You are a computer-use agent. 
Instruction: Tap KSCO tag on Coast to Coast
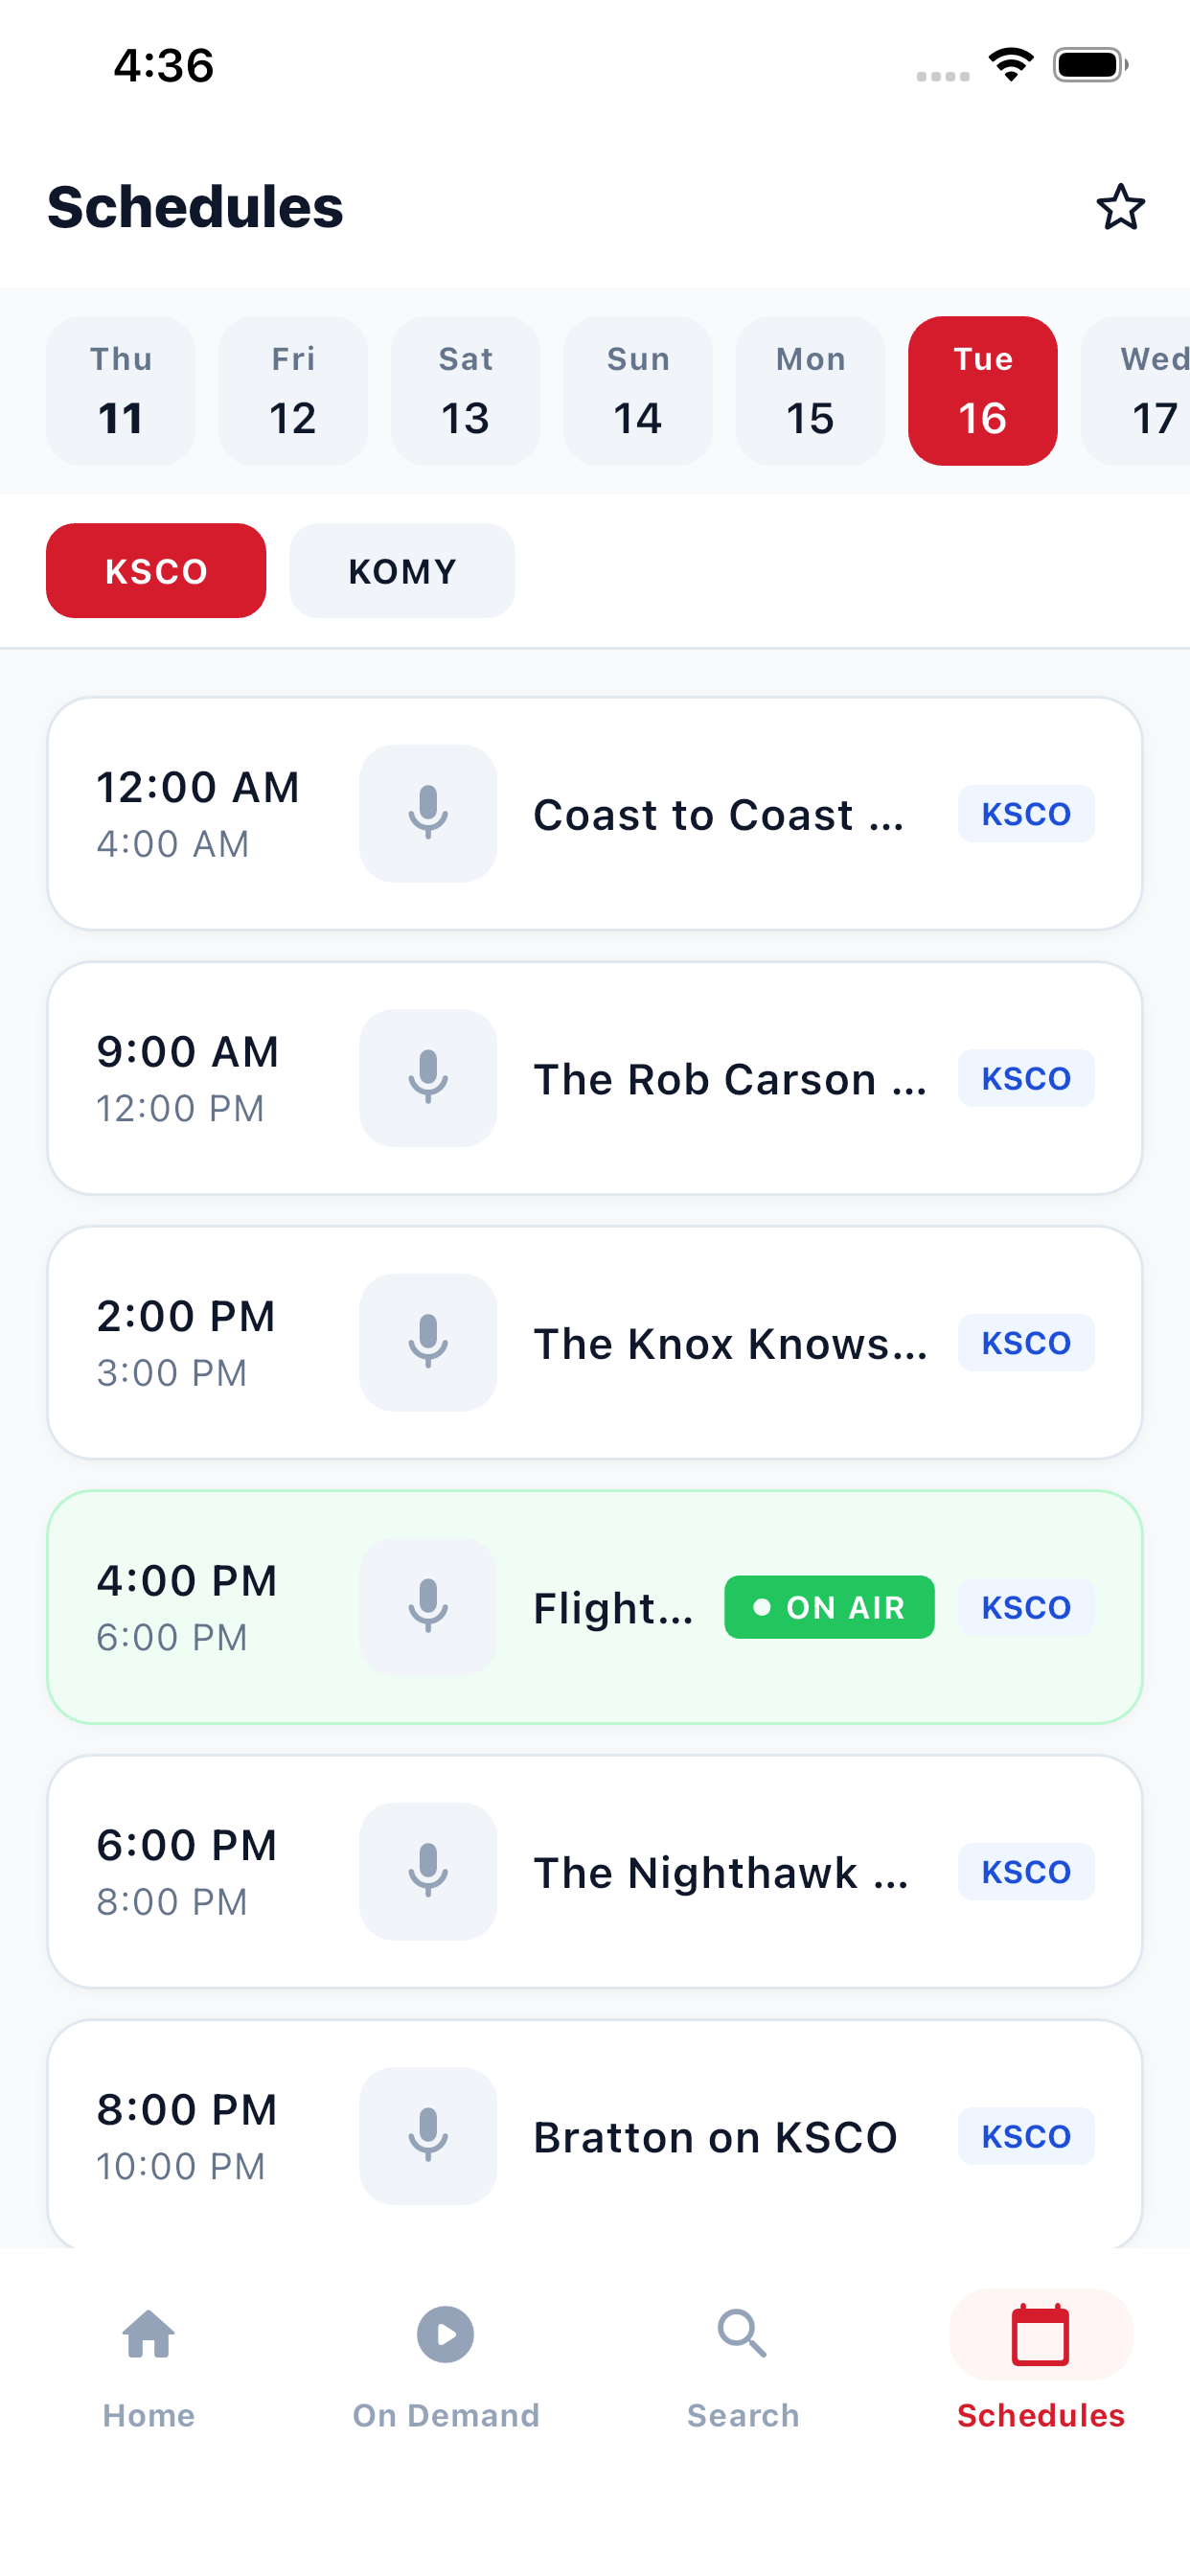(x=1026, y=813)
